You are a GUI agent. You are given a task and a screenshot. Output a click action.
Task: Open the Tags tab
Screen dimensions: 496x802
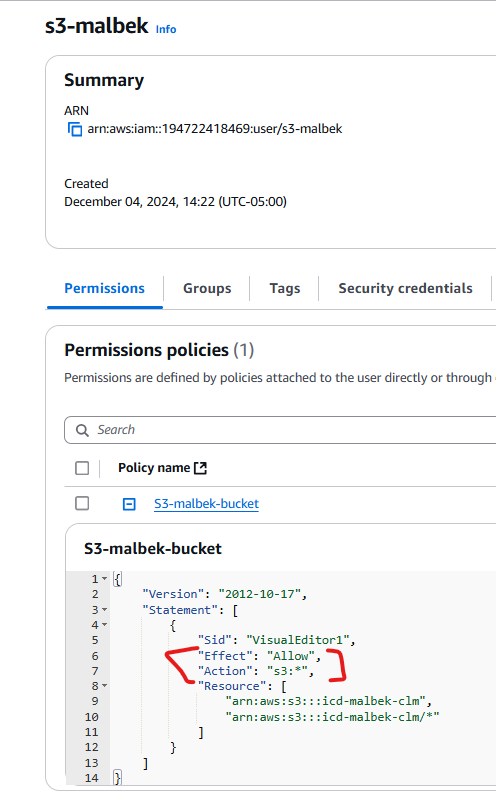tap(285, 288)
